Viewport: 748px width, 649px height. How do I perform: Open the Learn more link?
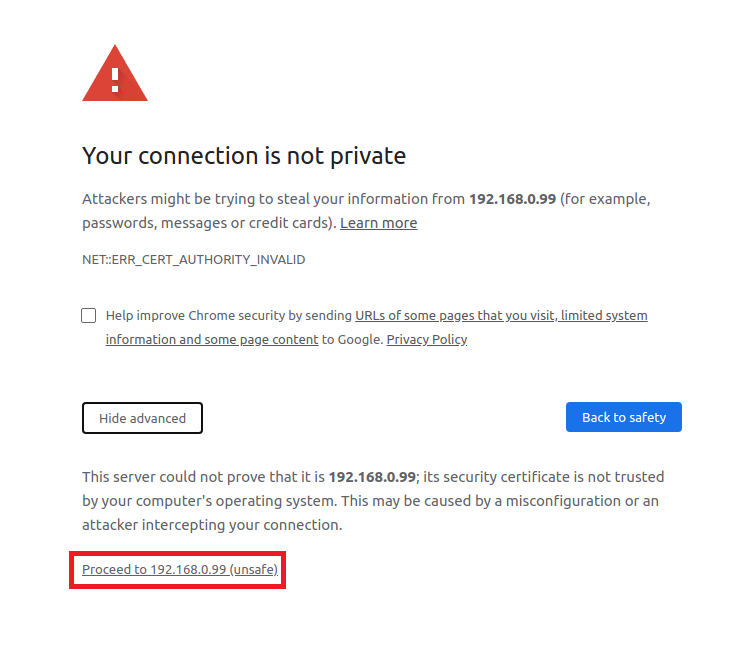pyautogui.click(x=378, y=223)
